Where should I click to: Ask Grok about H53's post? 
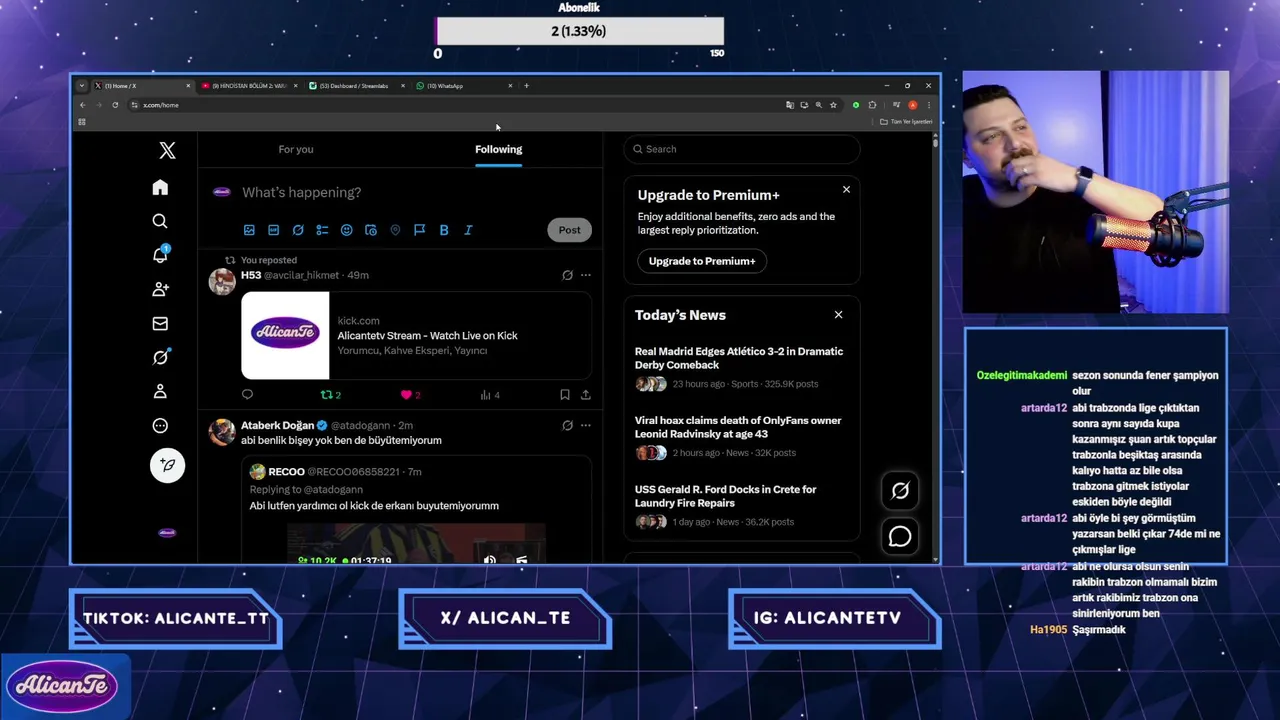pyautogui.click(x=567, y=275)
